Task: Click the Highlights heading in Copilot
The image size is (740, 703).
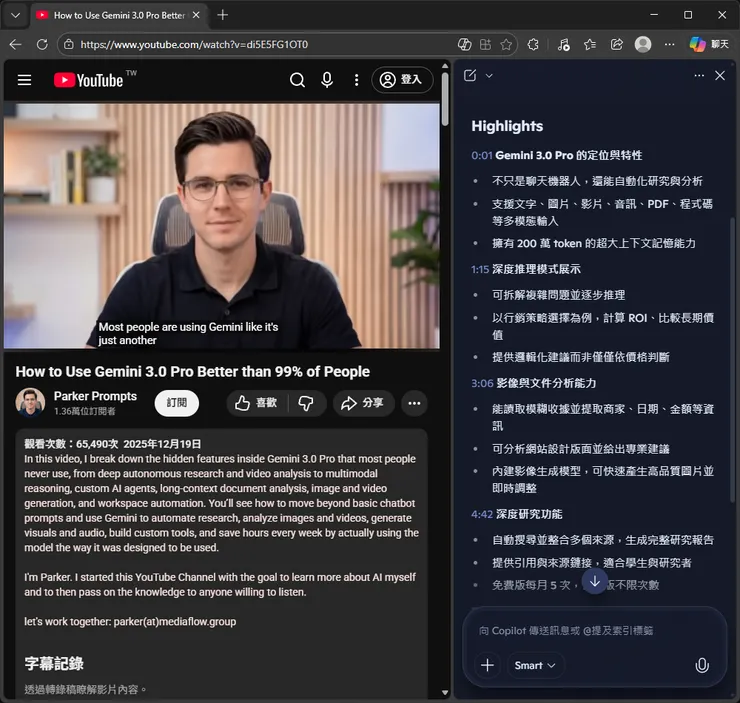Action: (507, 126)
